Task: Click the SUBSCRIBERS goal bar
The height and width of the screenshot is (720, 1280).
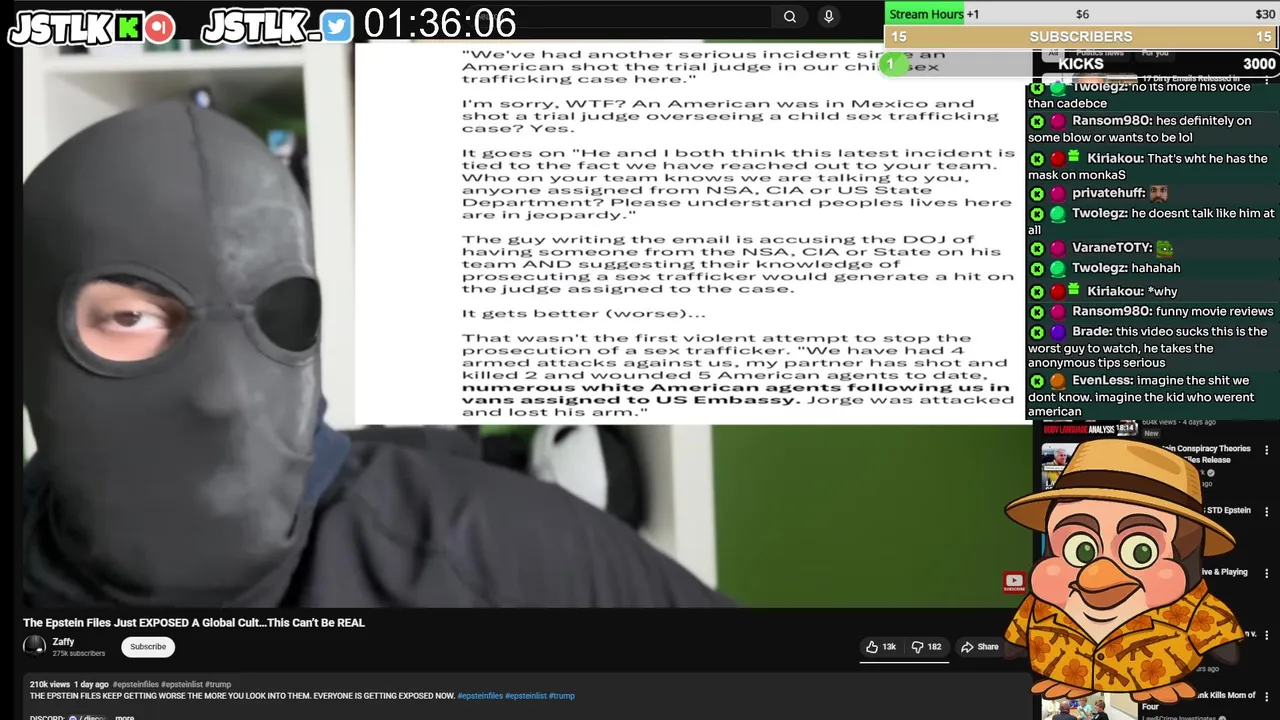Action: tap(1082, 37)
